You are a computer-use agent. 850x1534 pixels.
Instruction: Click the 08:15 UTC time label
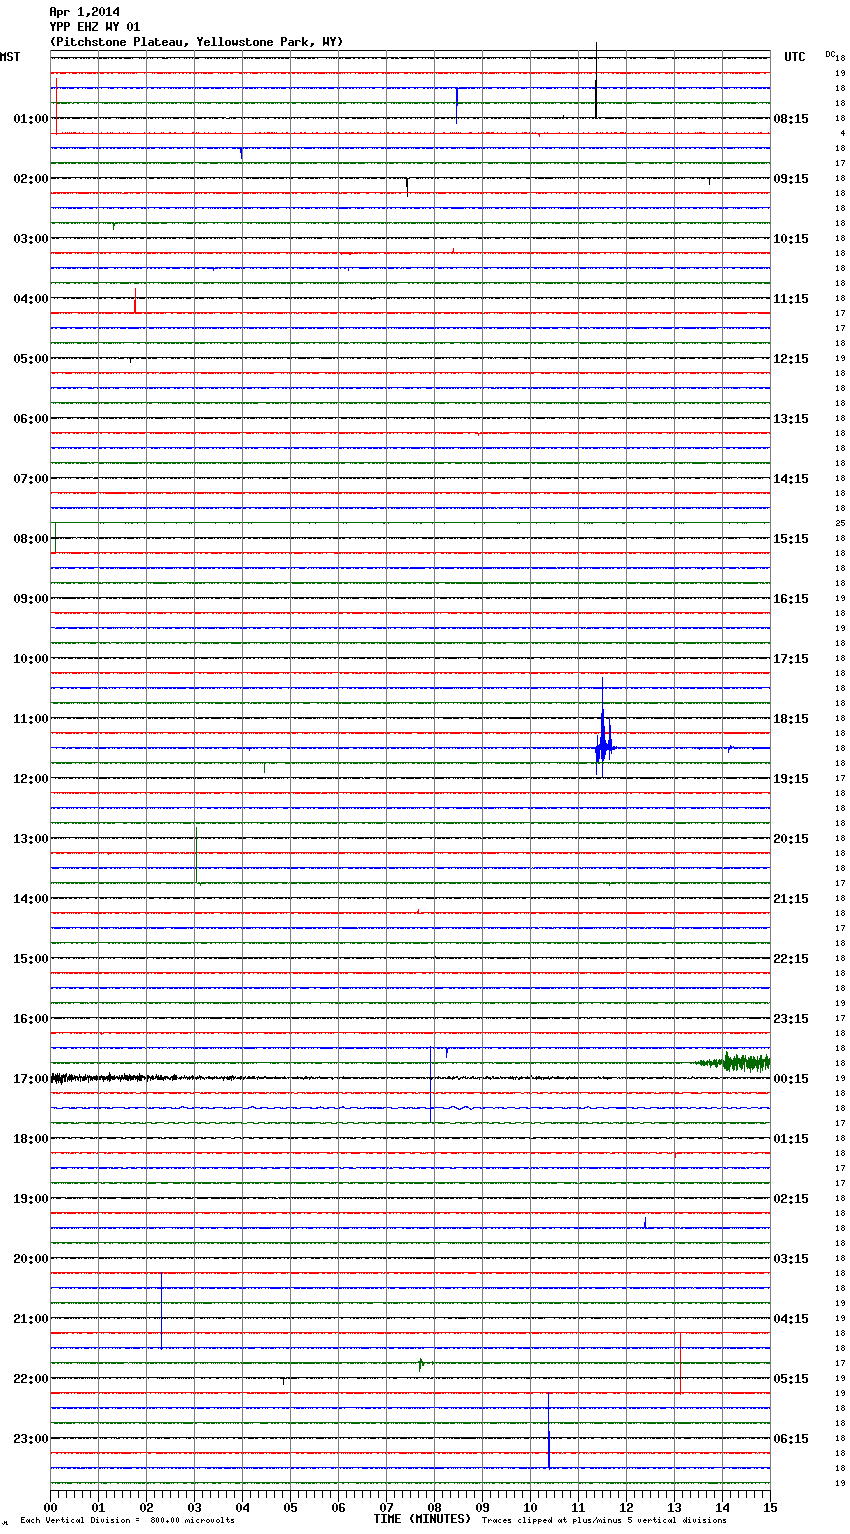click(791, 118)
